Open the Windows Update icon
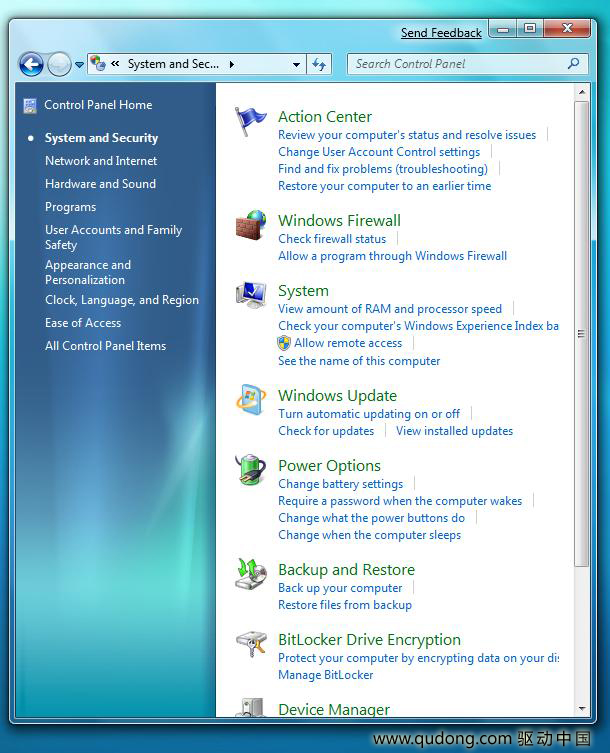Image resolution: width=610 pixels, height=753 pixels. pos(251,400)
